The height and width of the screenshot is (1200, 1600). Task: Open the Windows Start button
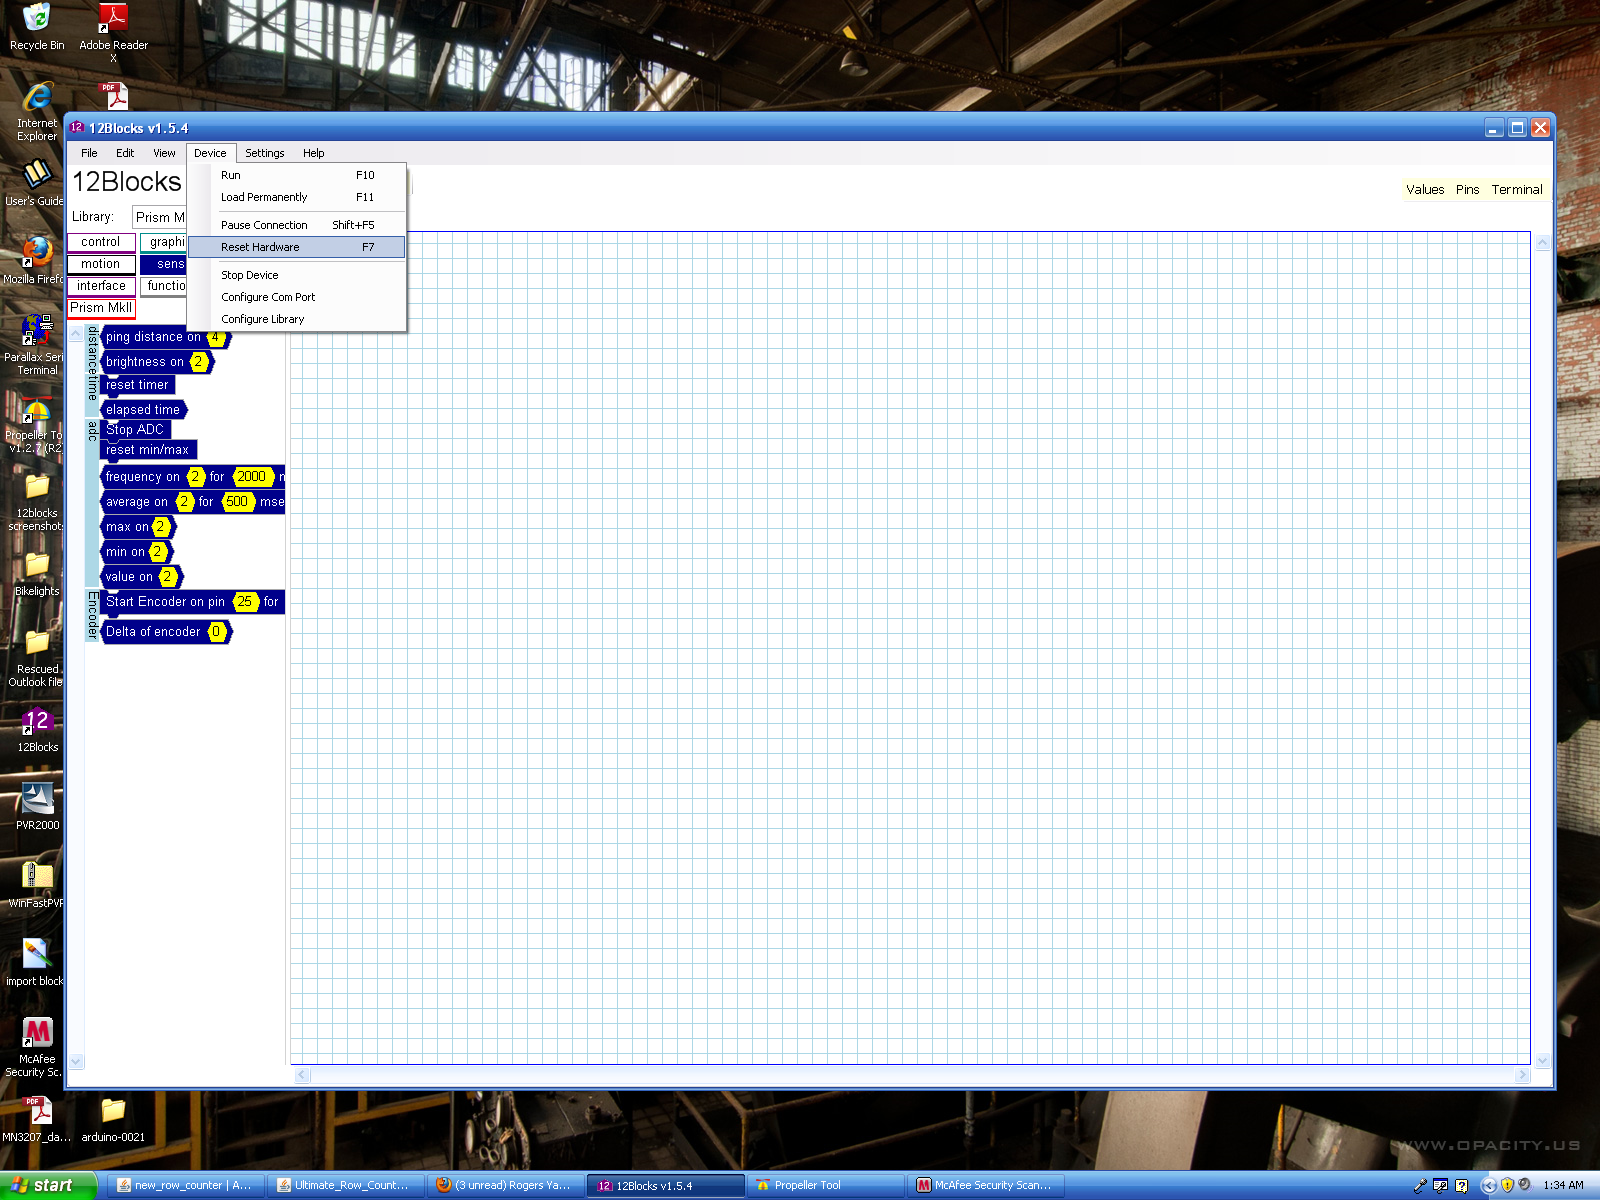point(47,1185)
